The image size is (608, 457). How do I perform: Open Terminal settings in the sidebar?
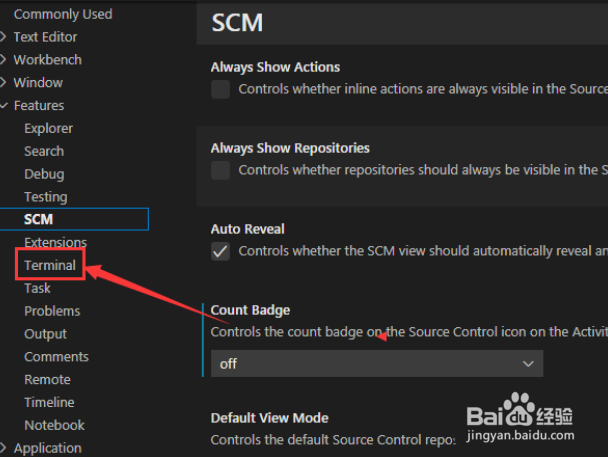click(x=50, y=265)
